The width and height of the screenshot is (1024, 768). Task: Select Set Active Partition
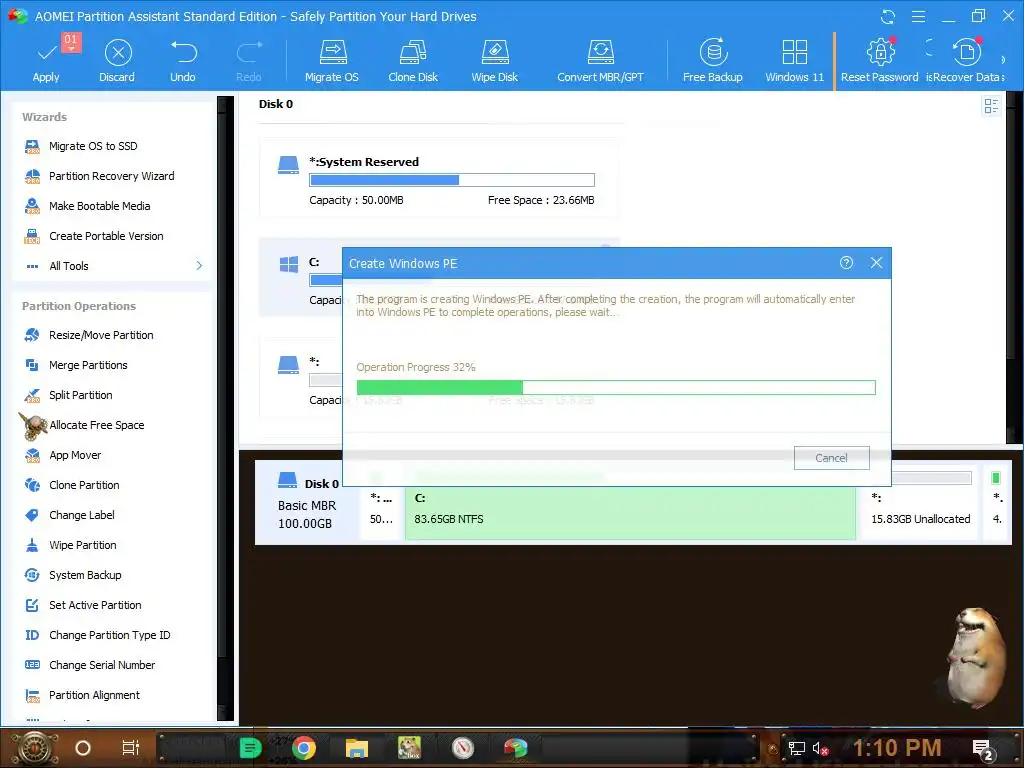[95, 605]
